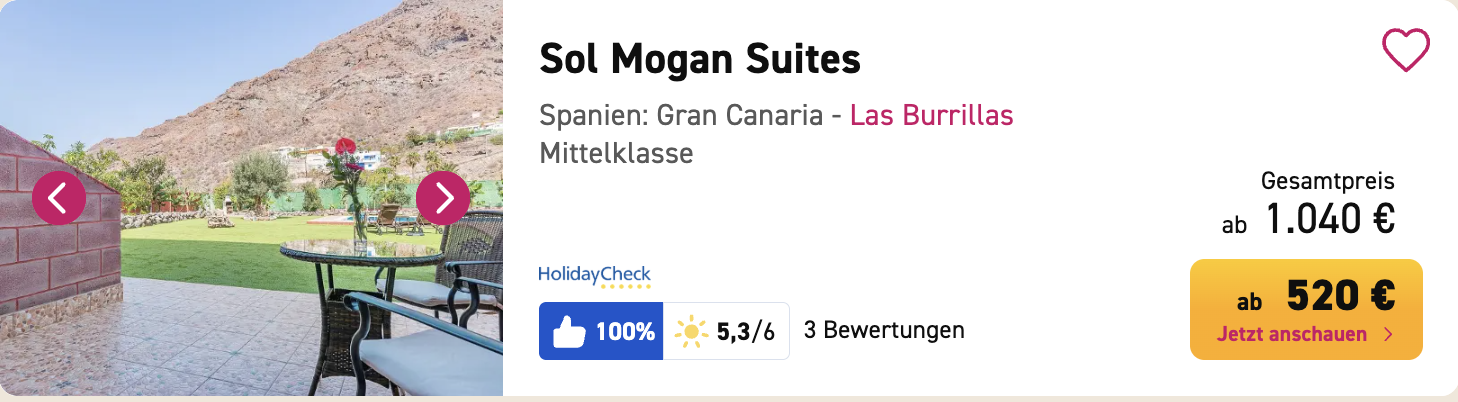
Task: Click the 1.040 € total price
Action: [x=1330, y=219]
